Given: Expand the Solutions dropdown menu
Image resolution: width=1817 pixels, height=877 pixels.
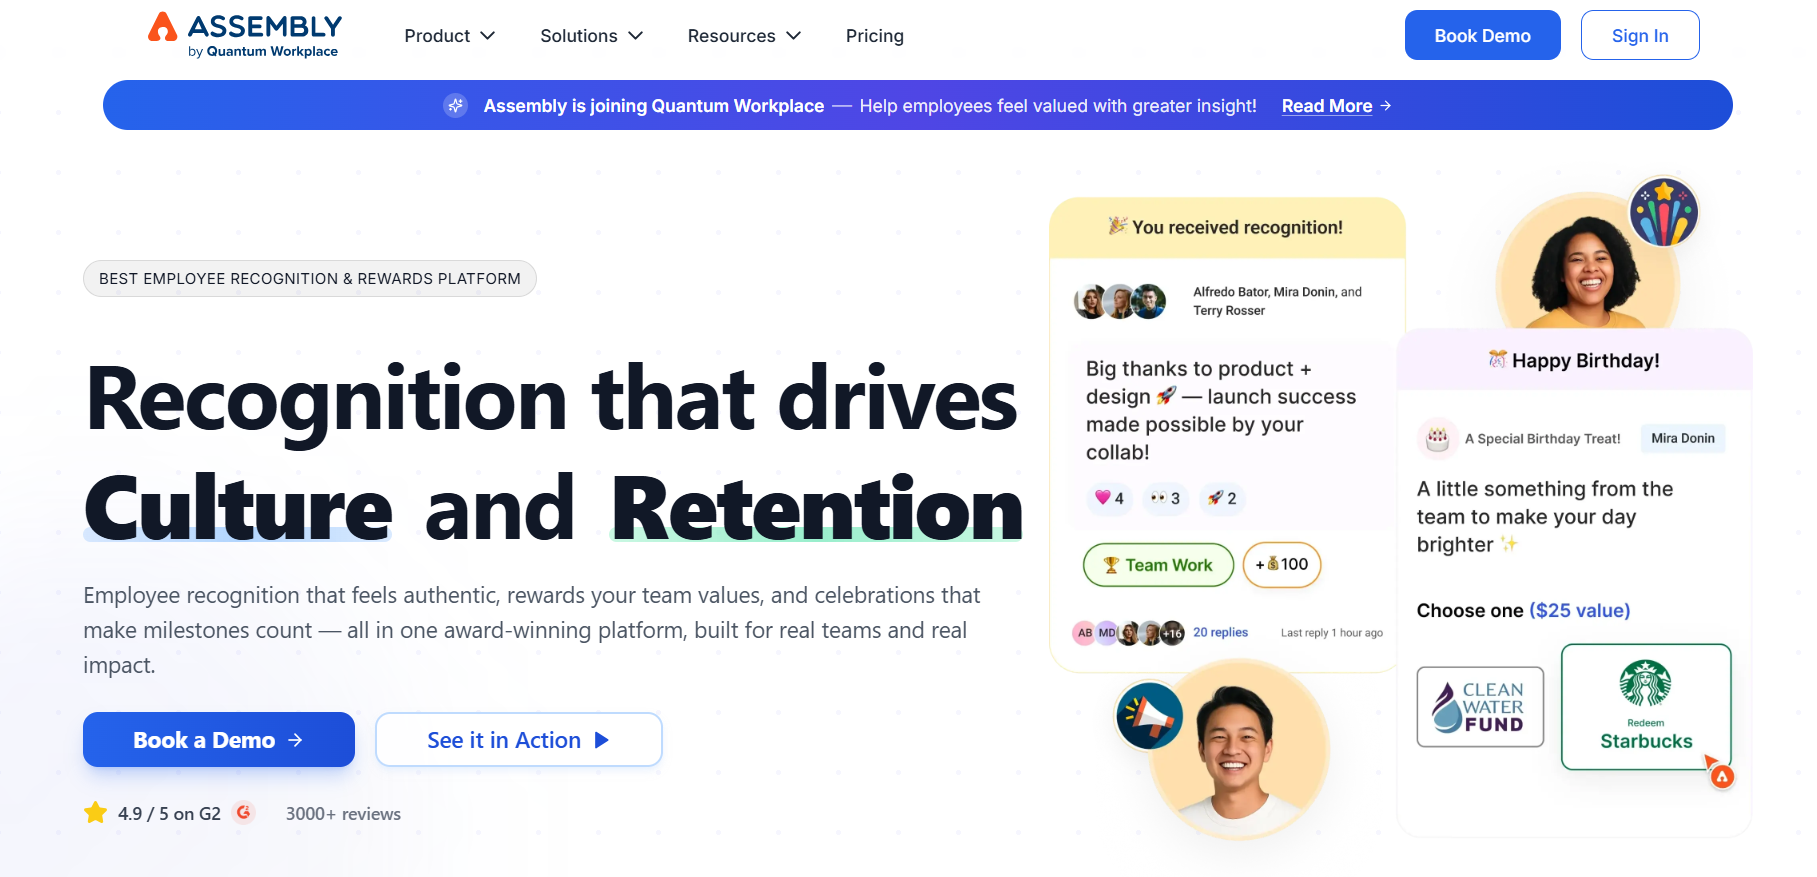Looking at the screenshot, I should 592,36.
